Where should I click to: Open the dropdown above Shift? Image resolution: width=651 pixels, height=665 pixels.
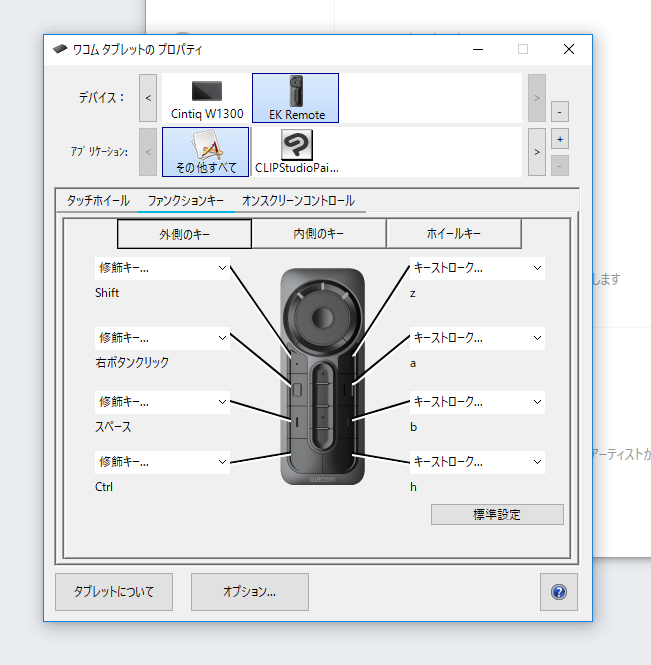click(x=162, y=268)
